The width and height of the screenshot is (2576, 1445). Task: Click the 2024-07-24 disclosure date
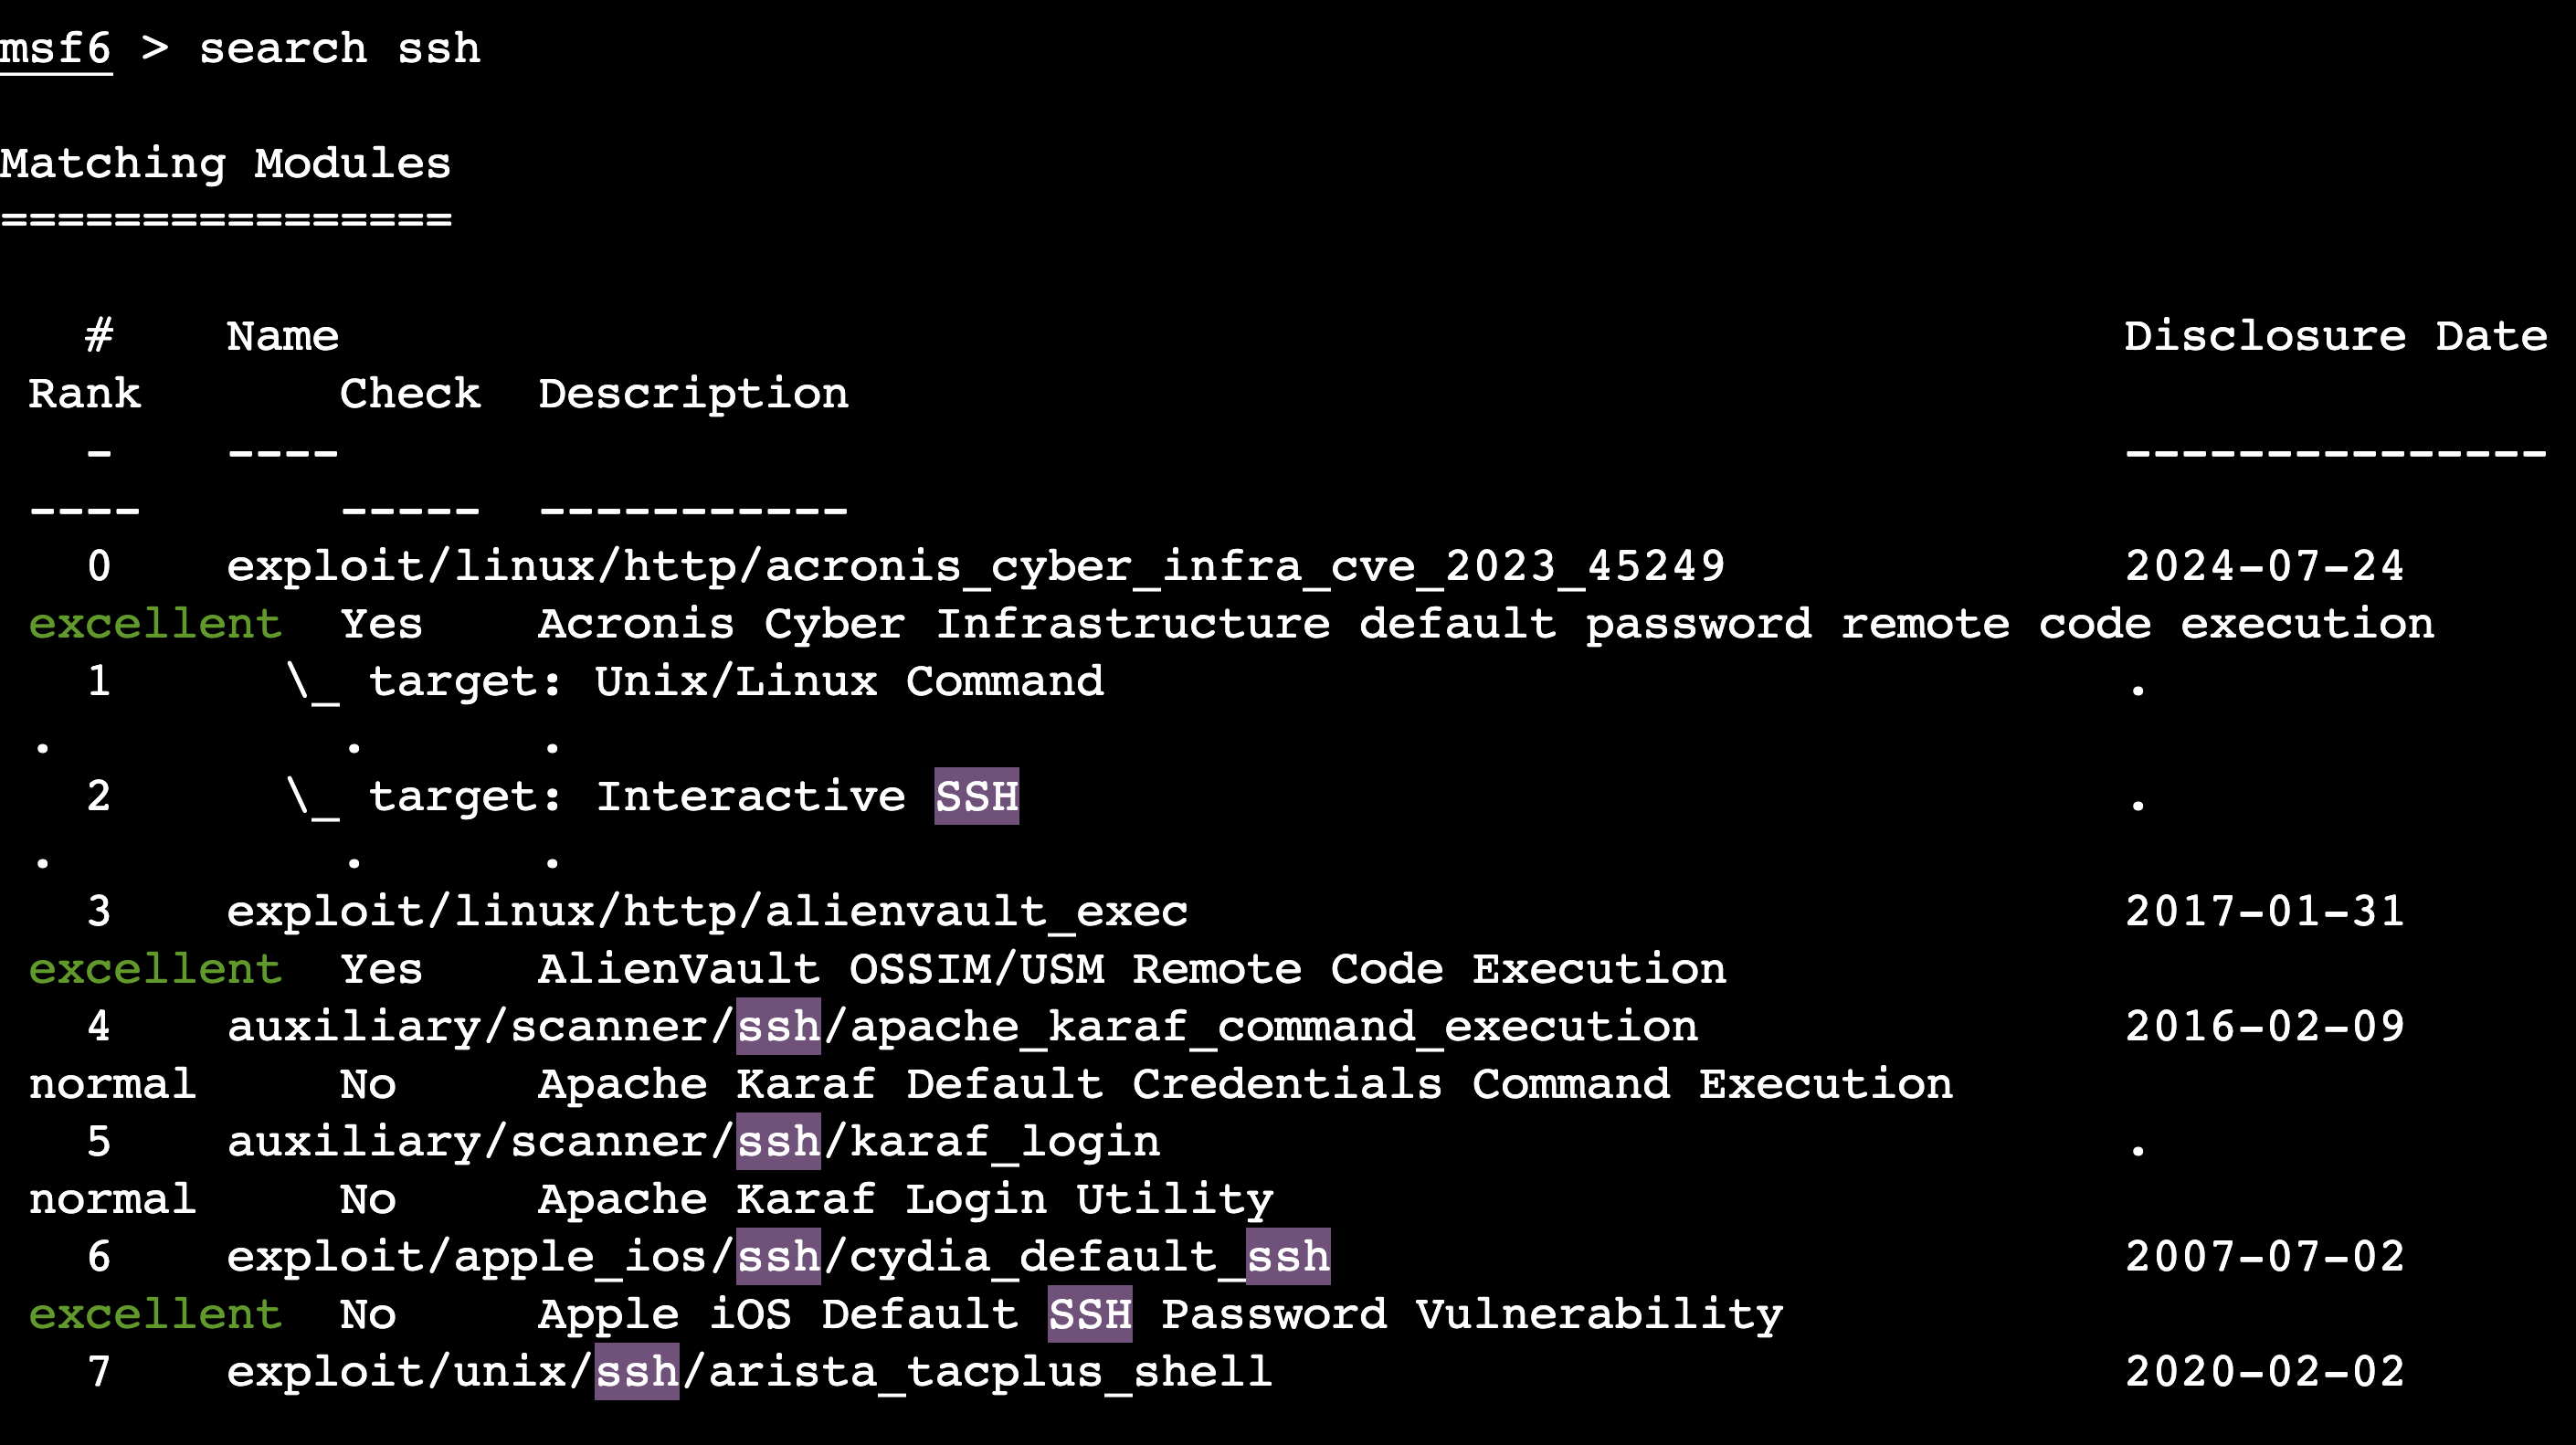pyautogui.click(x=2264, y=567)
